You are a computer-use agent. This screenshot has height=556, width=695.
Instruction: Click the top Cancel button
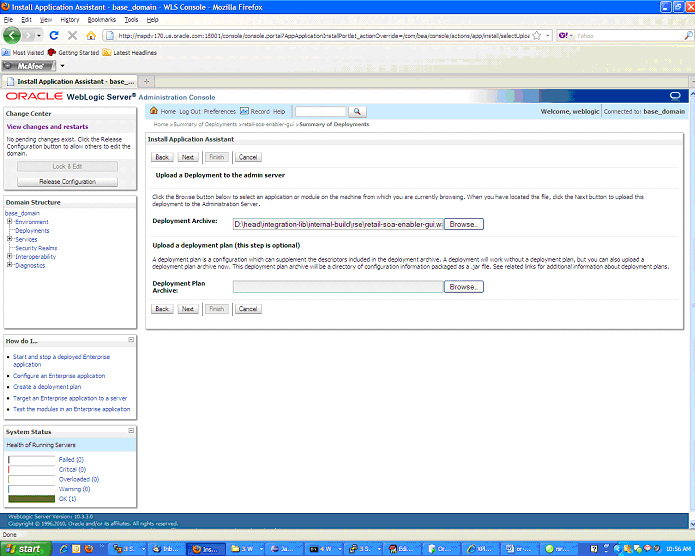[x=248, y=157]
